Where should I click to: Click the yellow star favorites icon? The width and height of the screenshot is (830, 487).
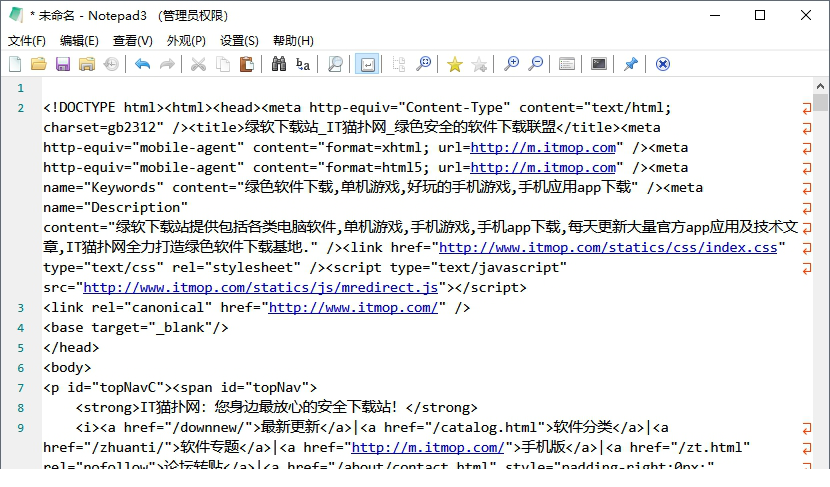point(455,64)
